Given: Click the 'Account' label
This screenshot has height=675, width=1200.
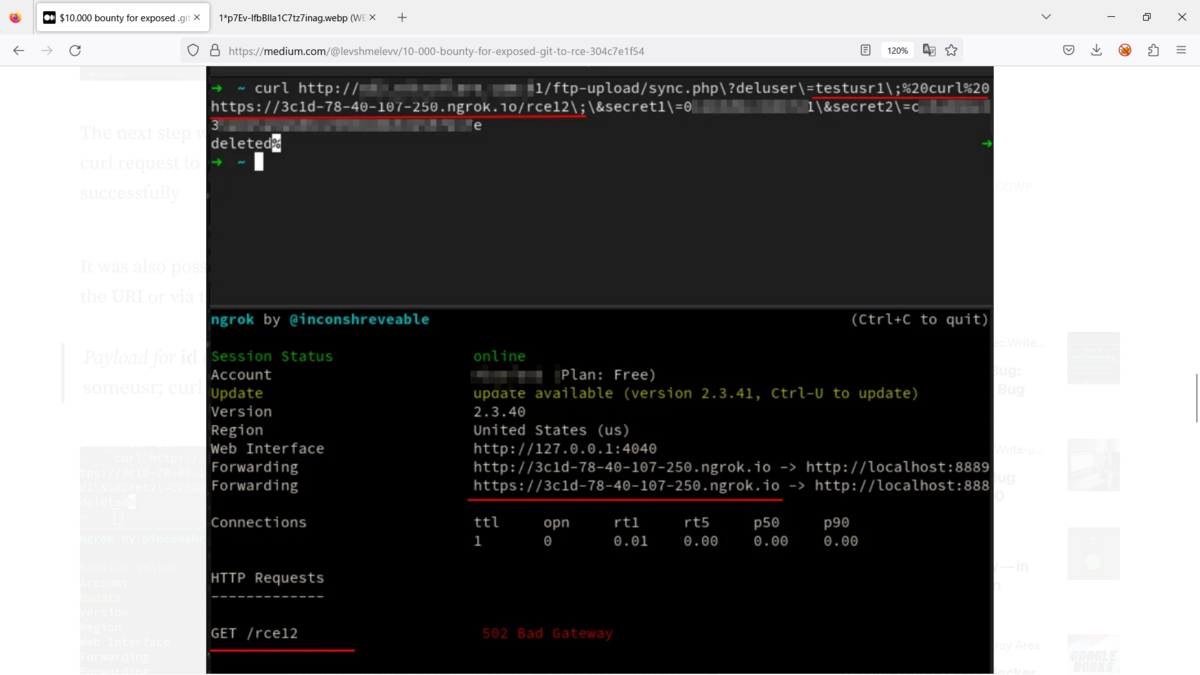Looking at the screenshot, I should pyautogui.click(x=241, y=375).
